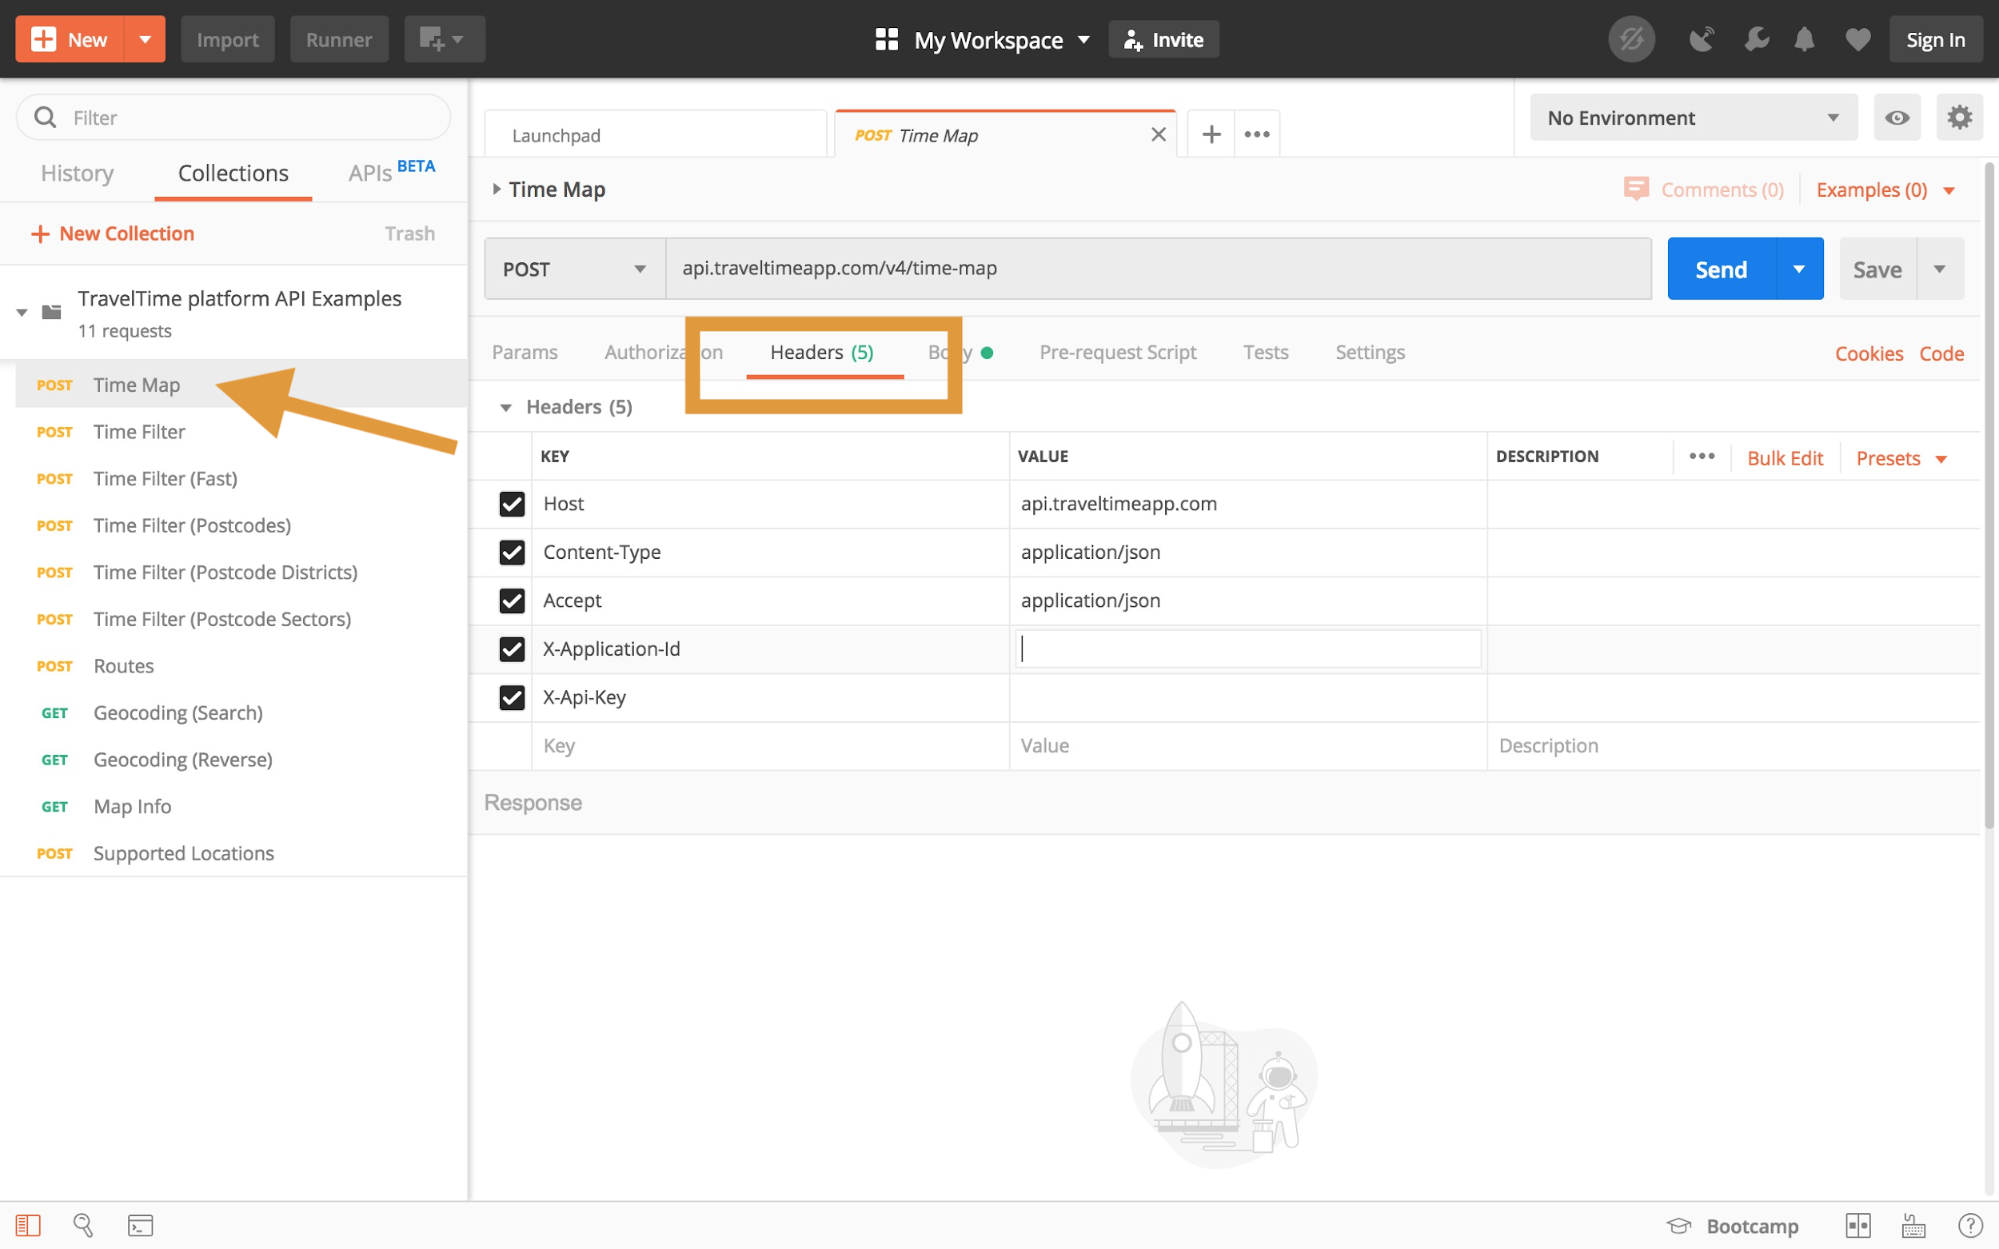The image size is (1999, 1249).
Task: Open the Tests tab
Action: [1265, 352]
